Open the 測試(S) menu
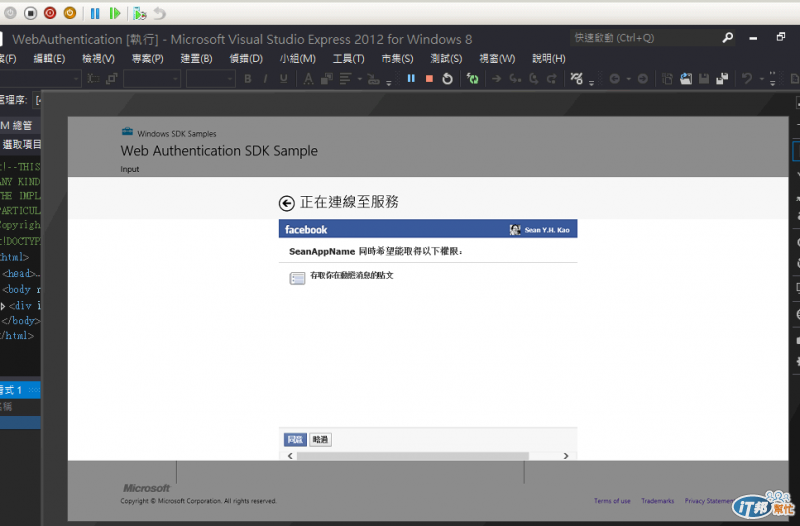 pos(446,59)
